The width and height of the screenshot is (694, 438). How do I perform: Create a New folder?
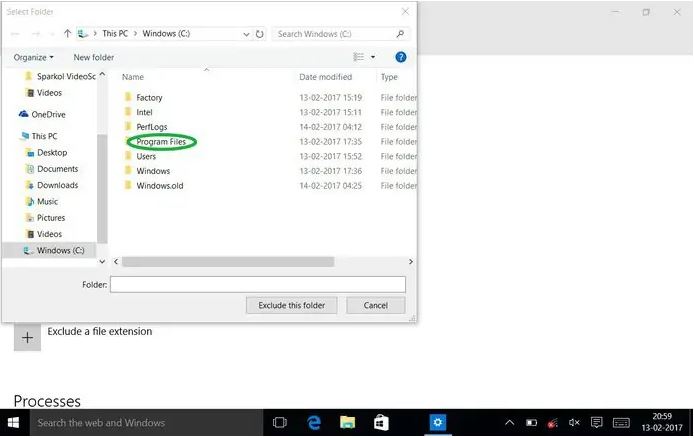pos(94,58)
